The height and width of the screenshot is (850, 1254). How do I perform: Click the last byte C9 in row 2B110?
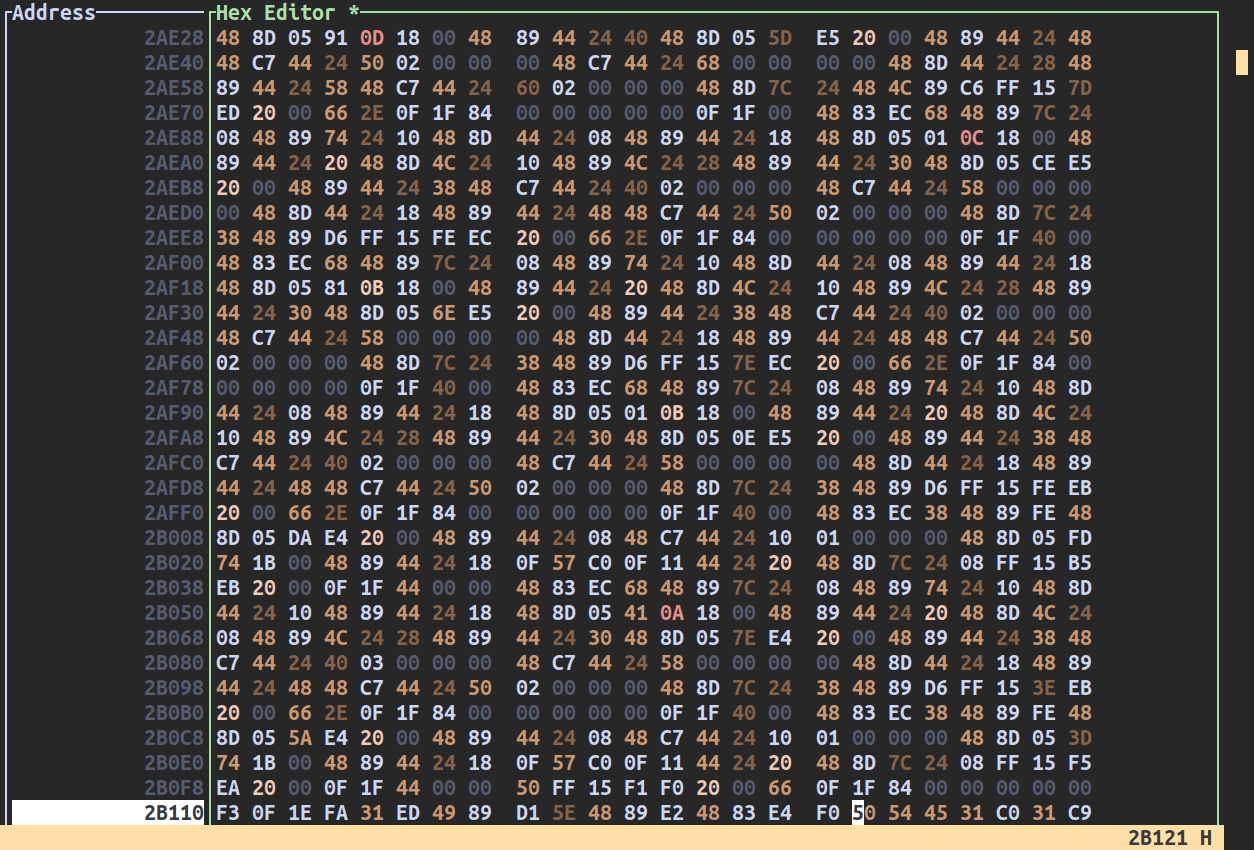tap(1080, 813)
